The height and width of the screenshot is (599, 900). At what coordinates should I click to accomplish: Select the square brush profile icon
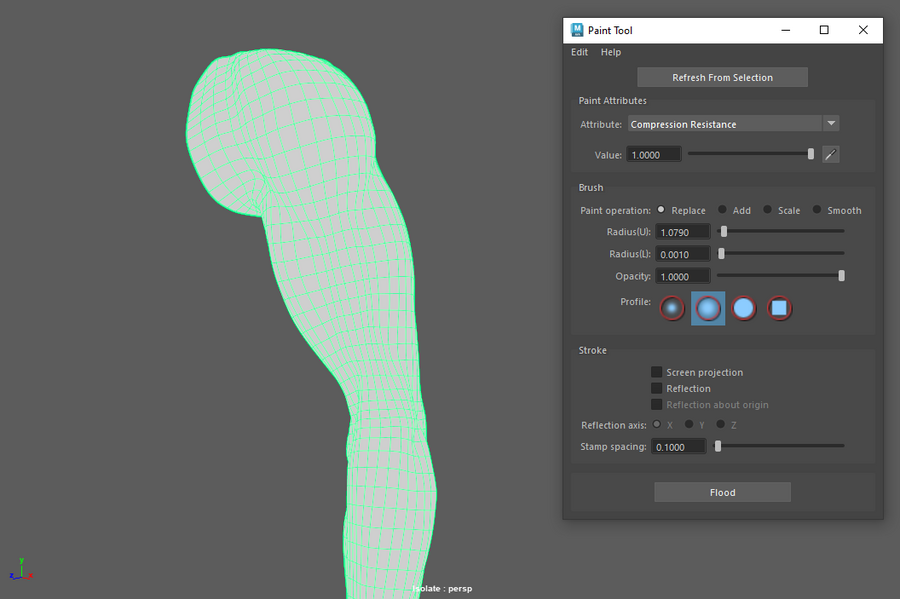pos(779,309)
